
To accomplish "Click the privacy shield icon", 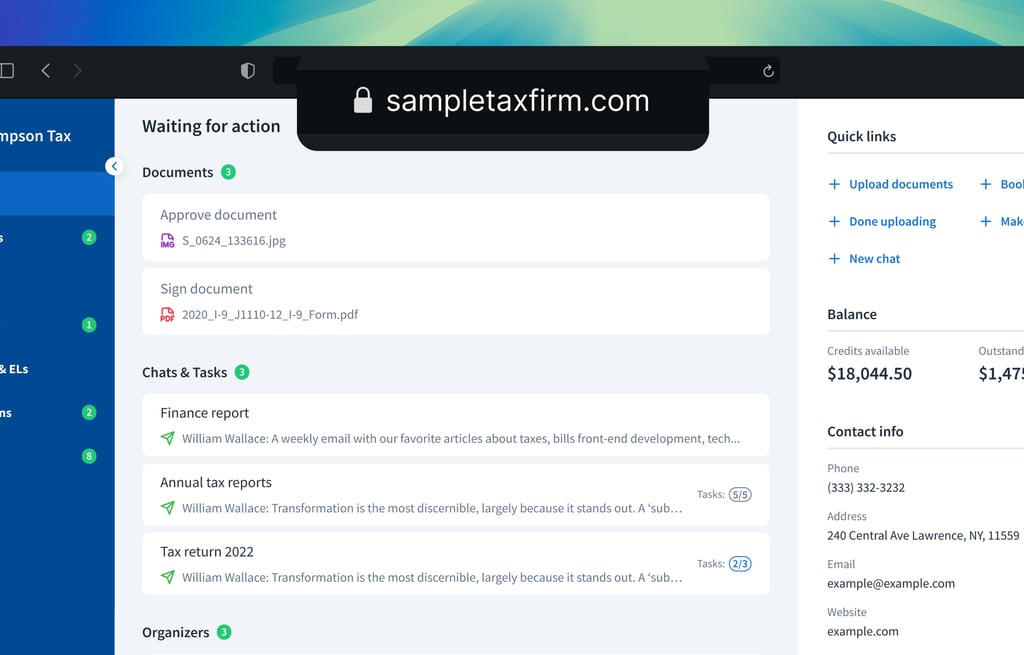I will (x=248, y=71).
